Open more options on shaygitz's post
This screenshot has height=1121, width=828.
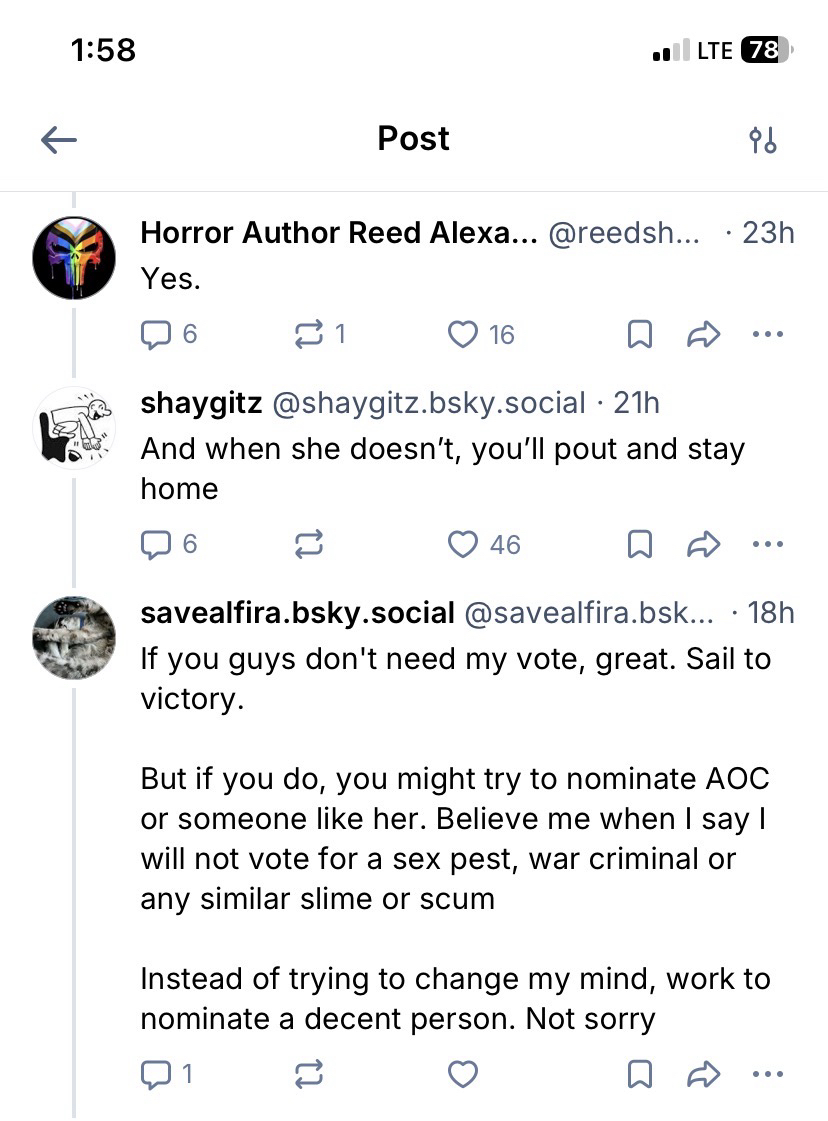[767, 544]
